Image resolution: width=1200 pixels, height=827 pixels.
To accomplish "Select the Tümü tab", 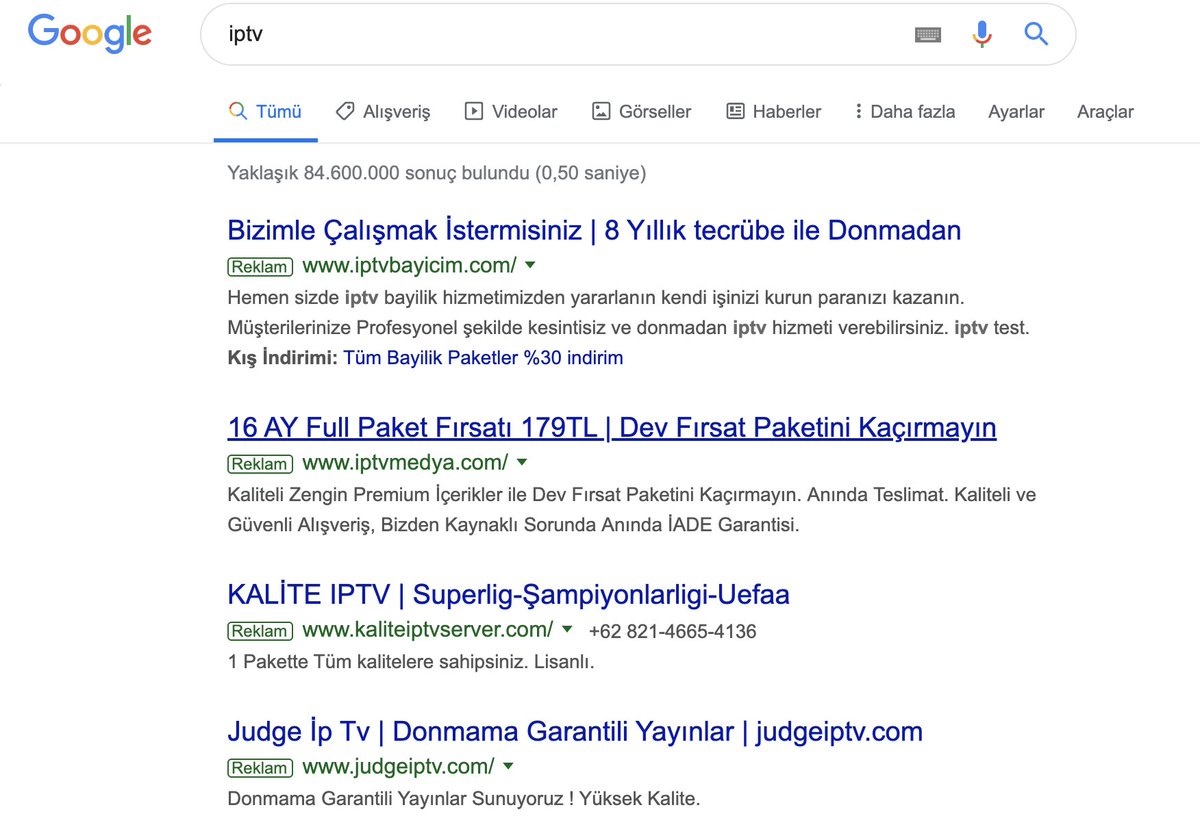I will click(265, 112).
